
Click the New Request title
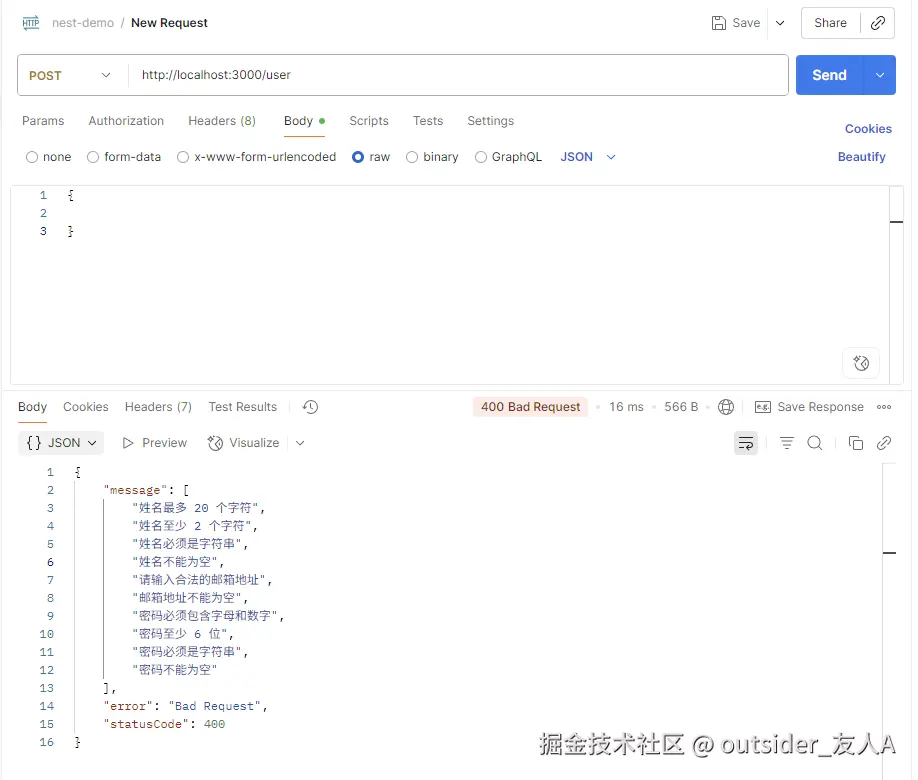tap(169, 23)
